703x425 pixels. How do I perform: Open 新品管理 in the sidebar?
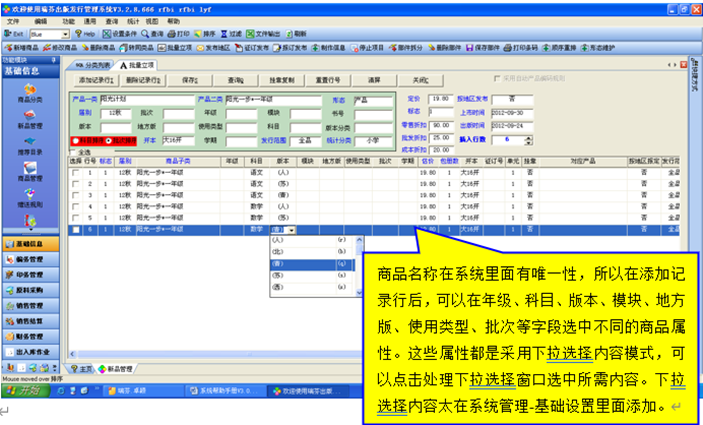click(x=30, y=119)
